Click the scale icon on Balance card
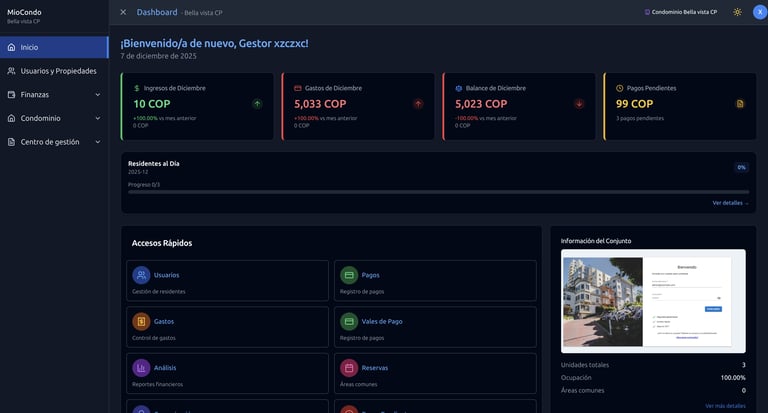The width and height of the screenshot is (768, 413). coord(458,88)
